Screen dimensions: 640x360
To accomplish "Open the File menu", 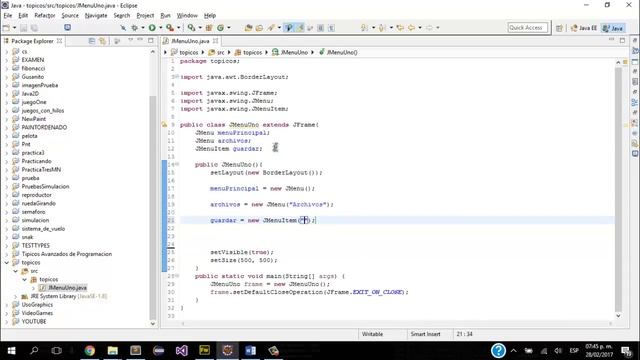I will point(8,16).
